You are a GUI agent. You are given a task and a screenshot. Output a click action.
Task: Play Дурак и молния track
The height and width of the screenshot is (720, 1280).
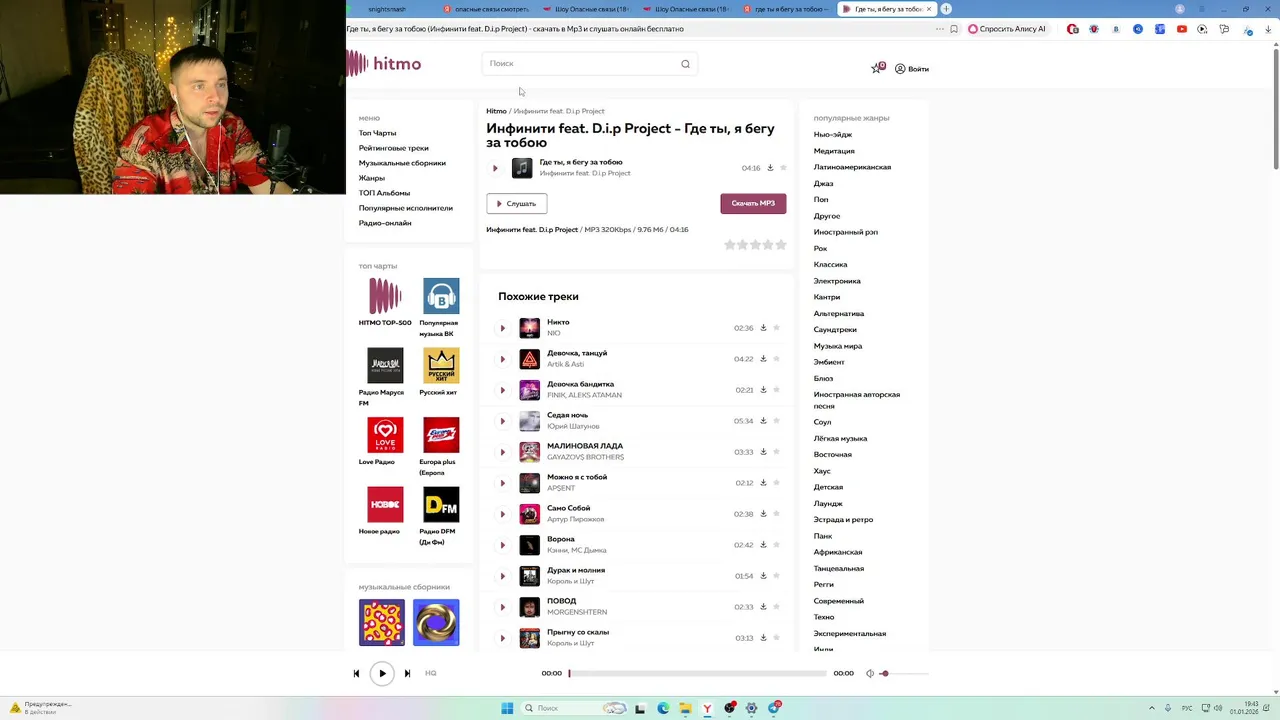coord(503,576)
